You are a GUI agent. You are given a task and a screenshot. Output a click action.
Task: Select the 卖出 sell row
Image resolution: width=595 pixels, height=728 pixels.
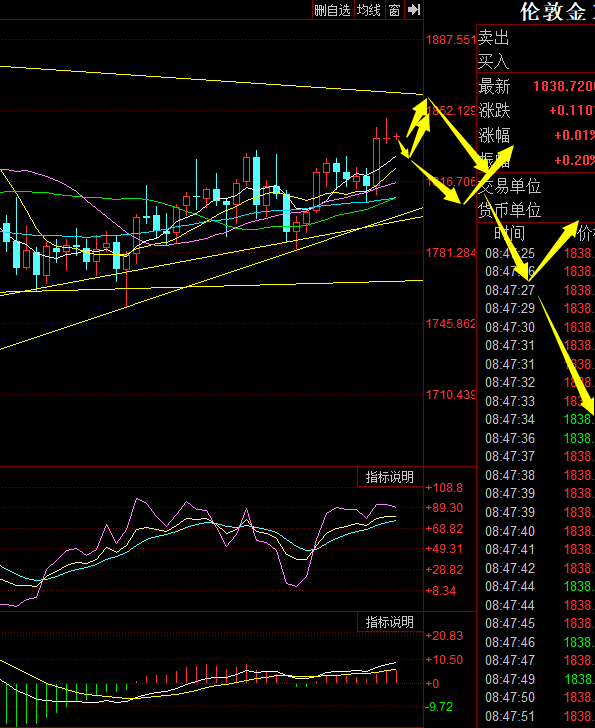pos(536,38)
